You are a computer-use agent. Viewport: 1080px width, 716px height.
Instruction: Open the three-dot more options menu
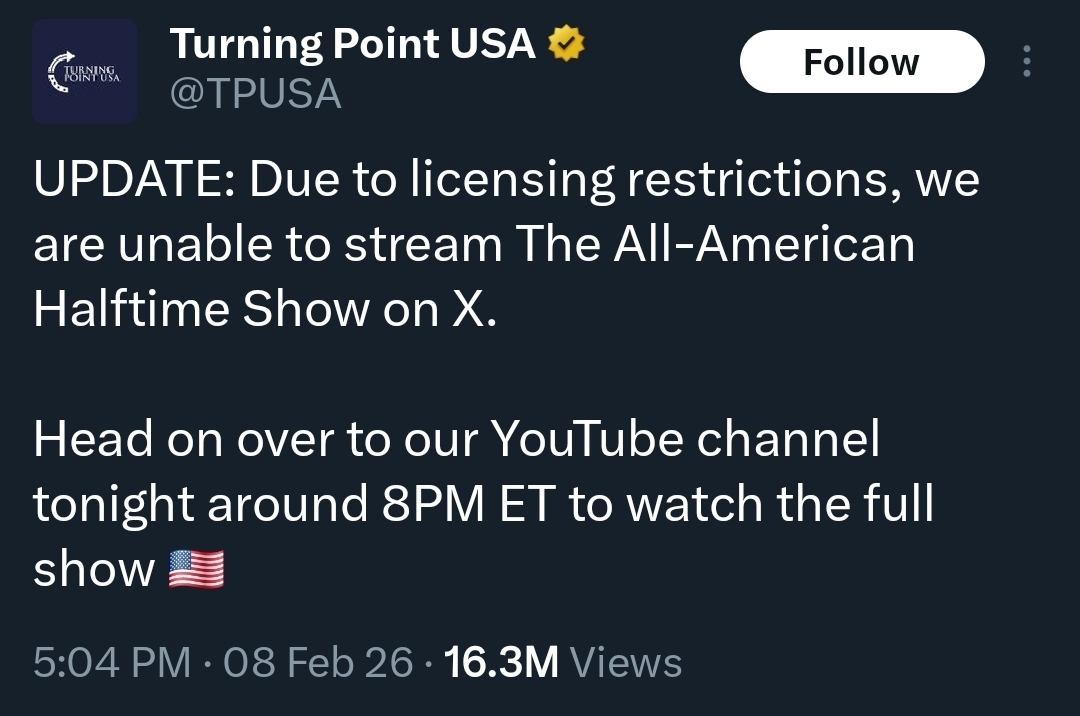[x=1026, y=62]
